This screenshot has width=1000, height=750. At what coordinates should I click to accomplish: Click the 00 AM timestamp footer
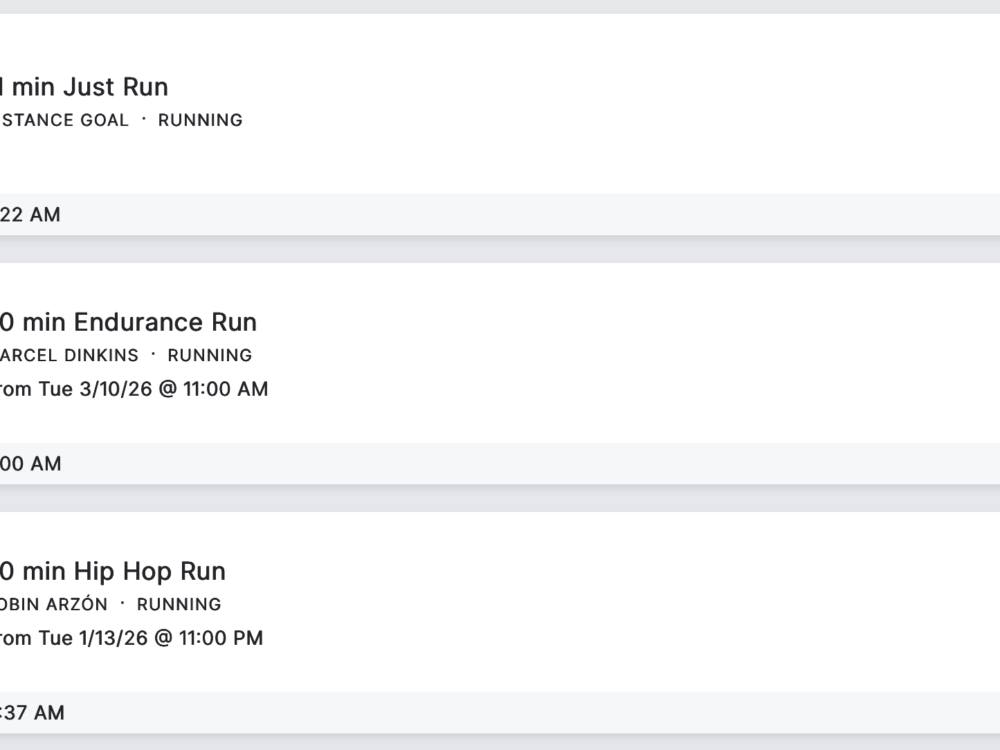[x=500, y=463]
